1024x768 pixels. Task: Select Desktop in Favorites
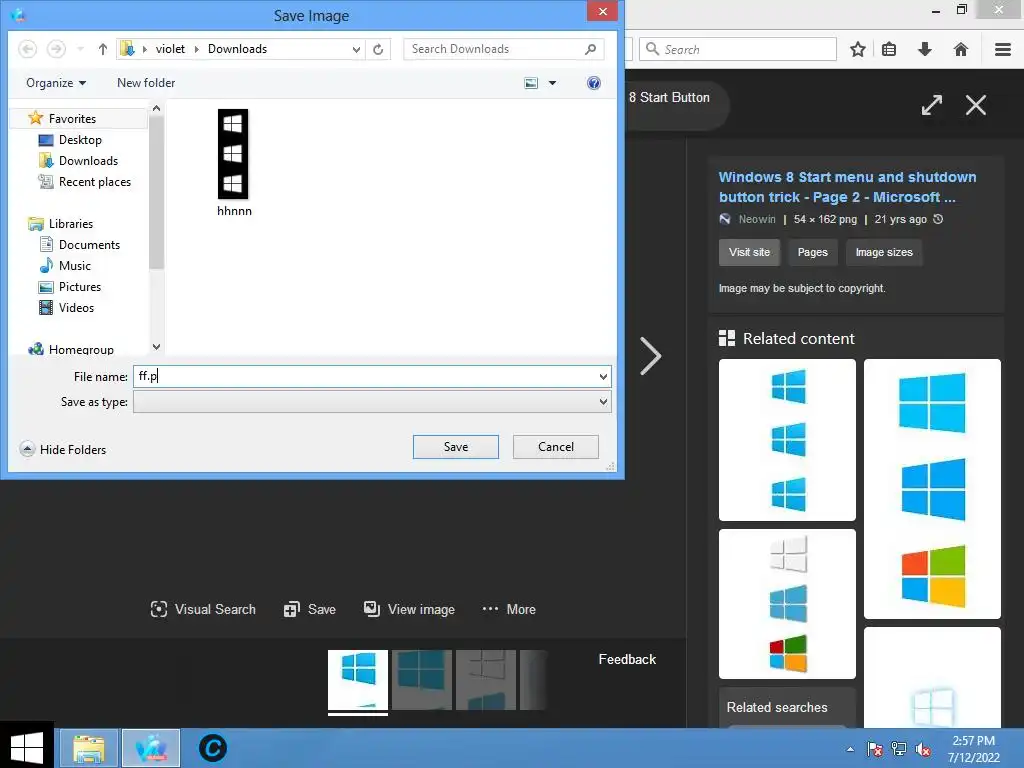click(80, 140)
